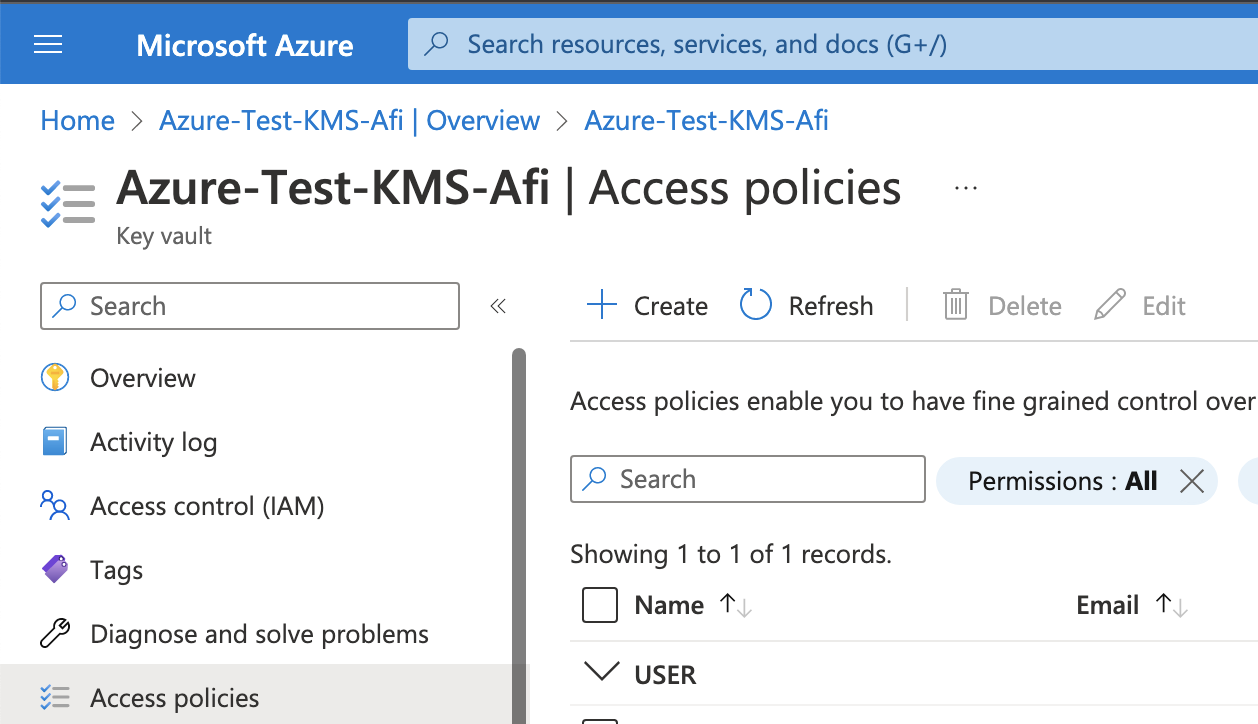Collapse the USER group chevron
This screenshot has width=1258, height=724.
click(601, 673)
